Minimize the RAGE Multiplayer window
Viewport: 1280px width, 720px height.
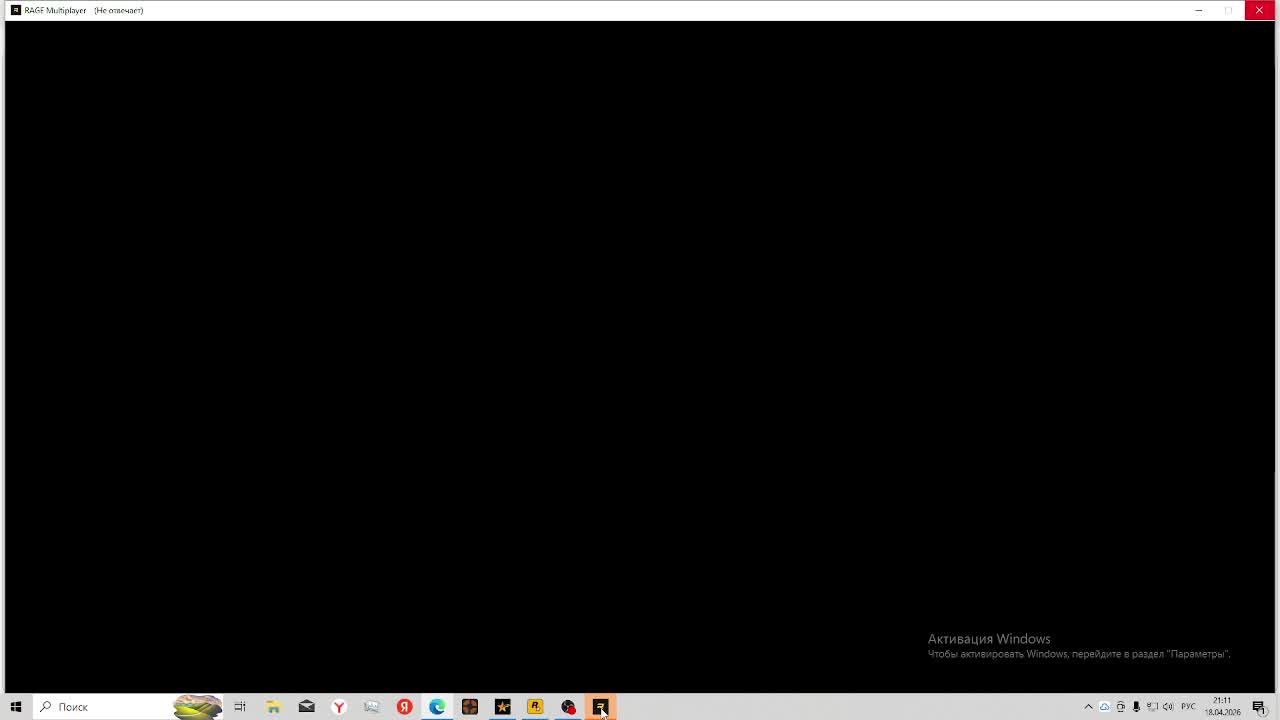(x=1198, y=10)
